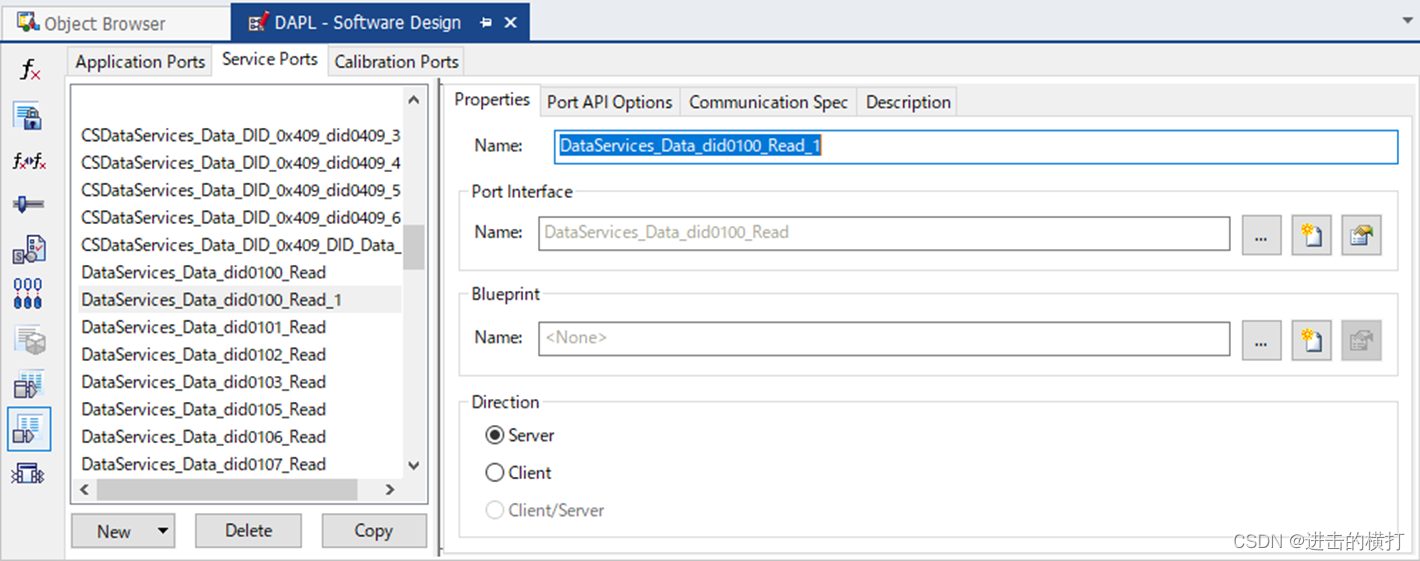1420x561 pixels.
Task: Open the window tab list dropdown arrow
Action: pos(1407,20)
